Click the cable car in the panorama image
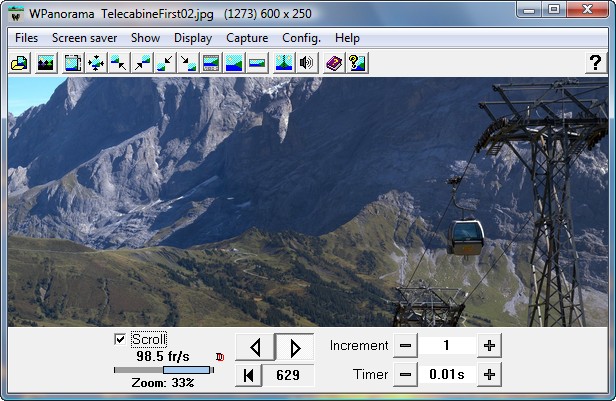The image size is (616, 401). point(466,237)
